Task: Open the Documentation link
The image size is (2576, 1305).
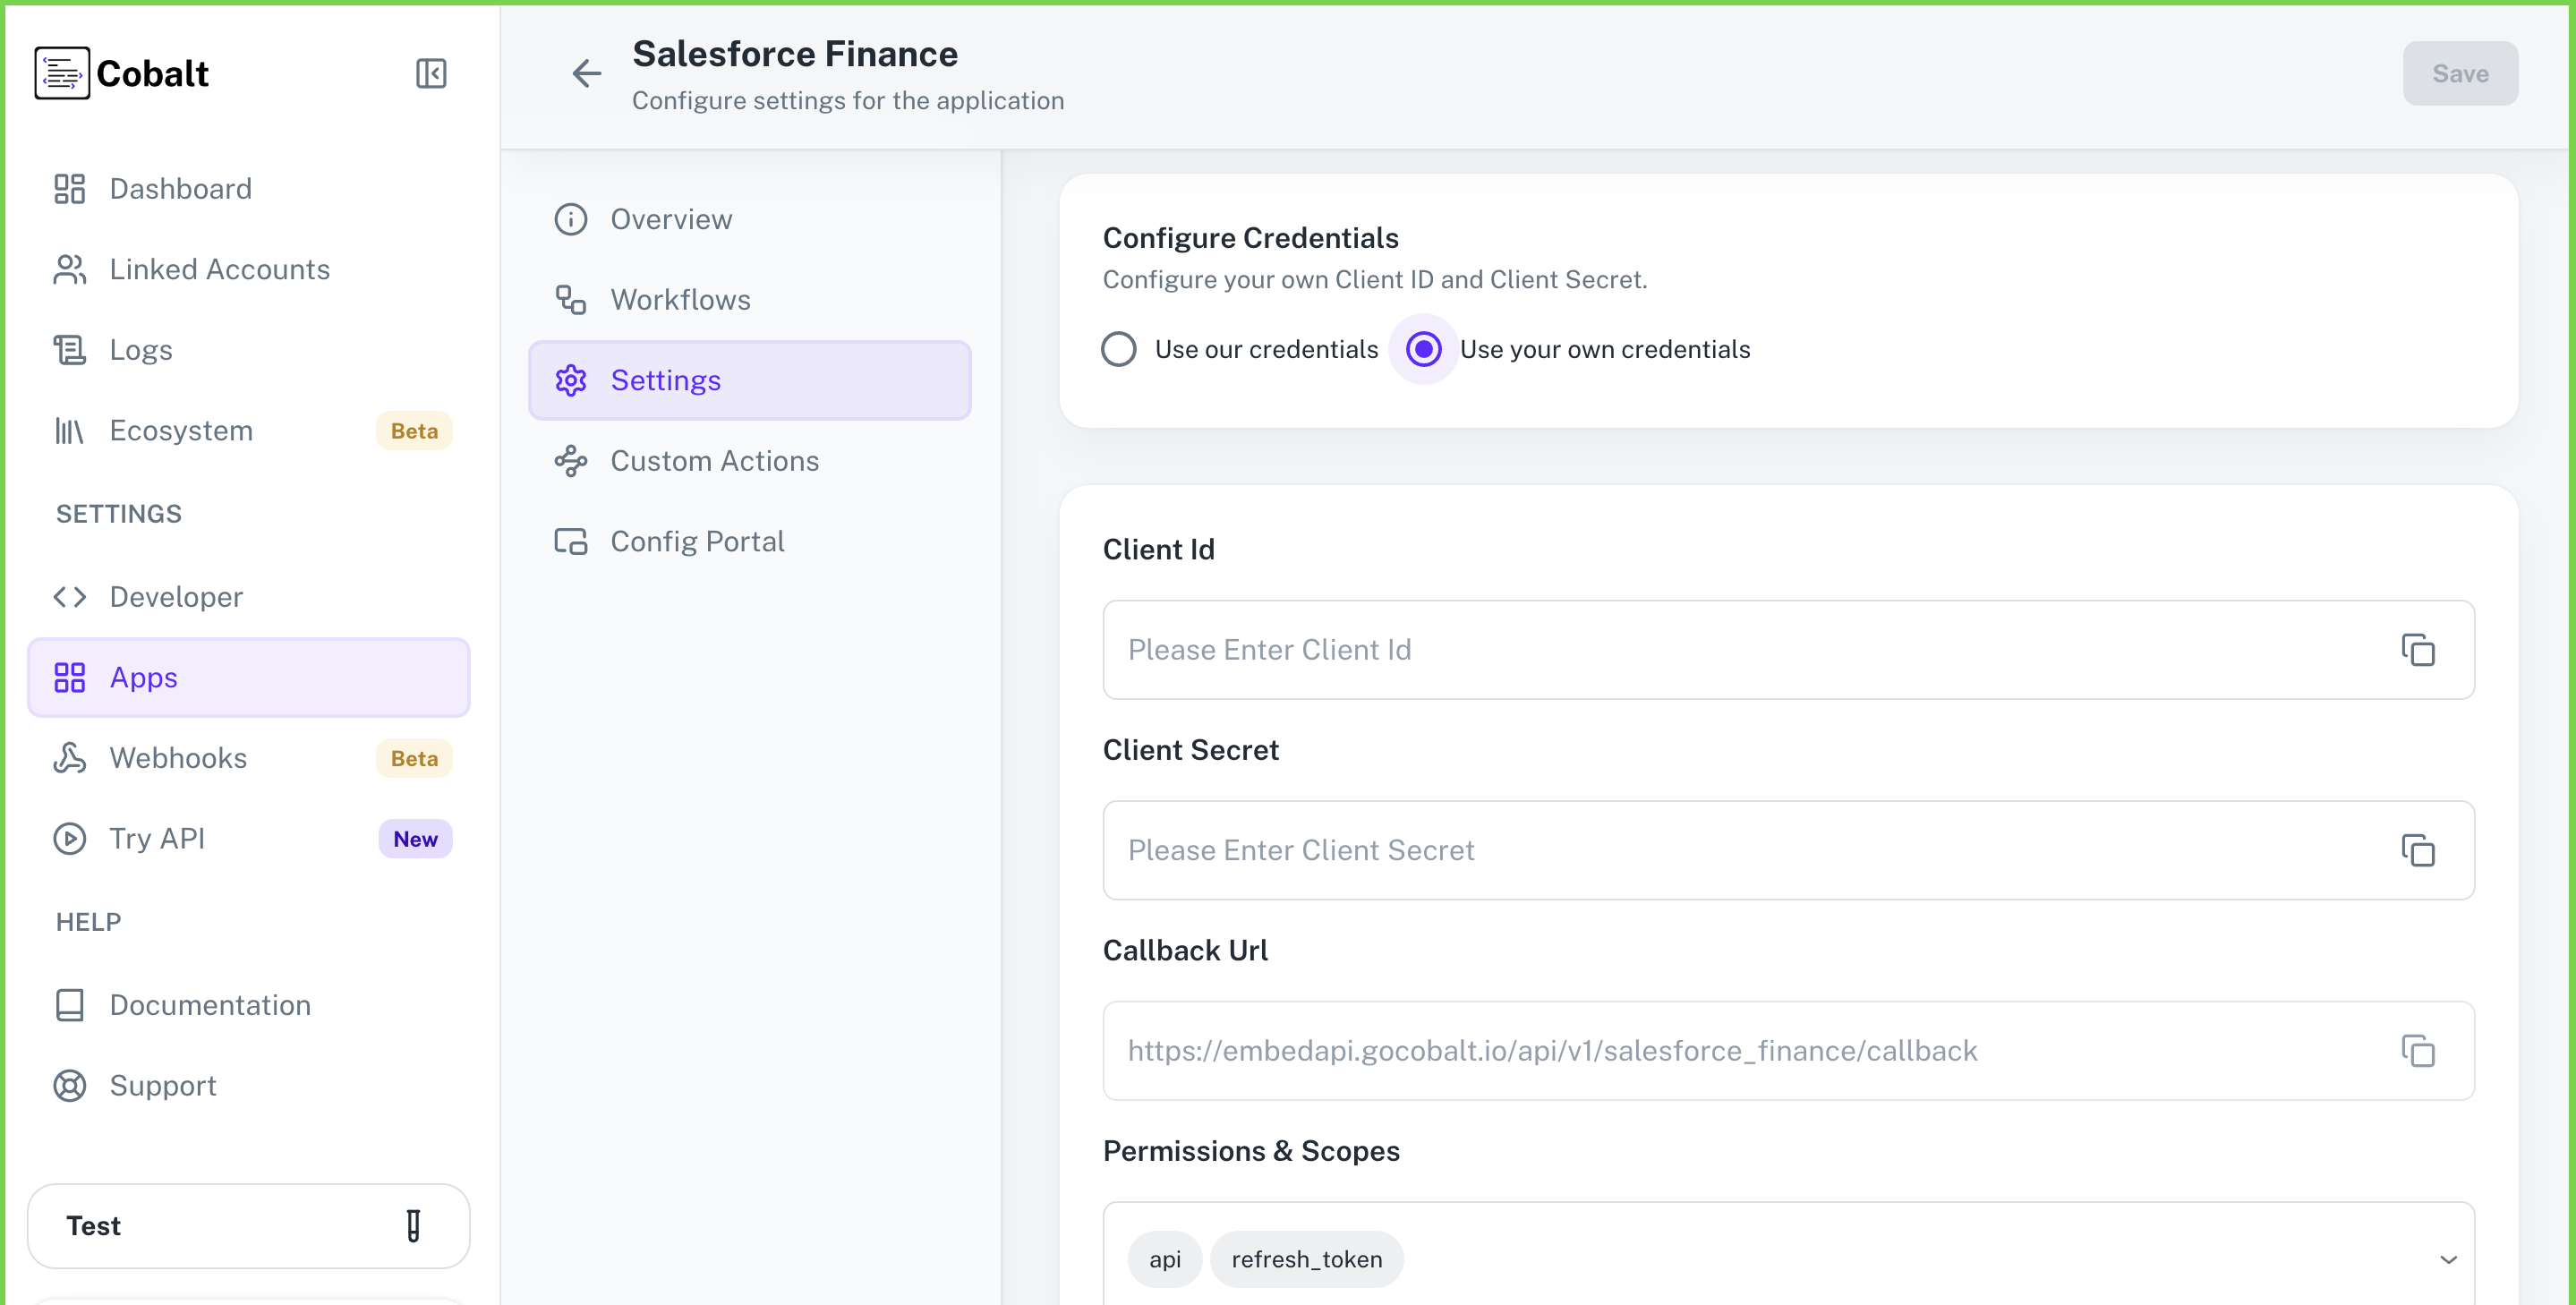Action: click(x=210, y=1005)
